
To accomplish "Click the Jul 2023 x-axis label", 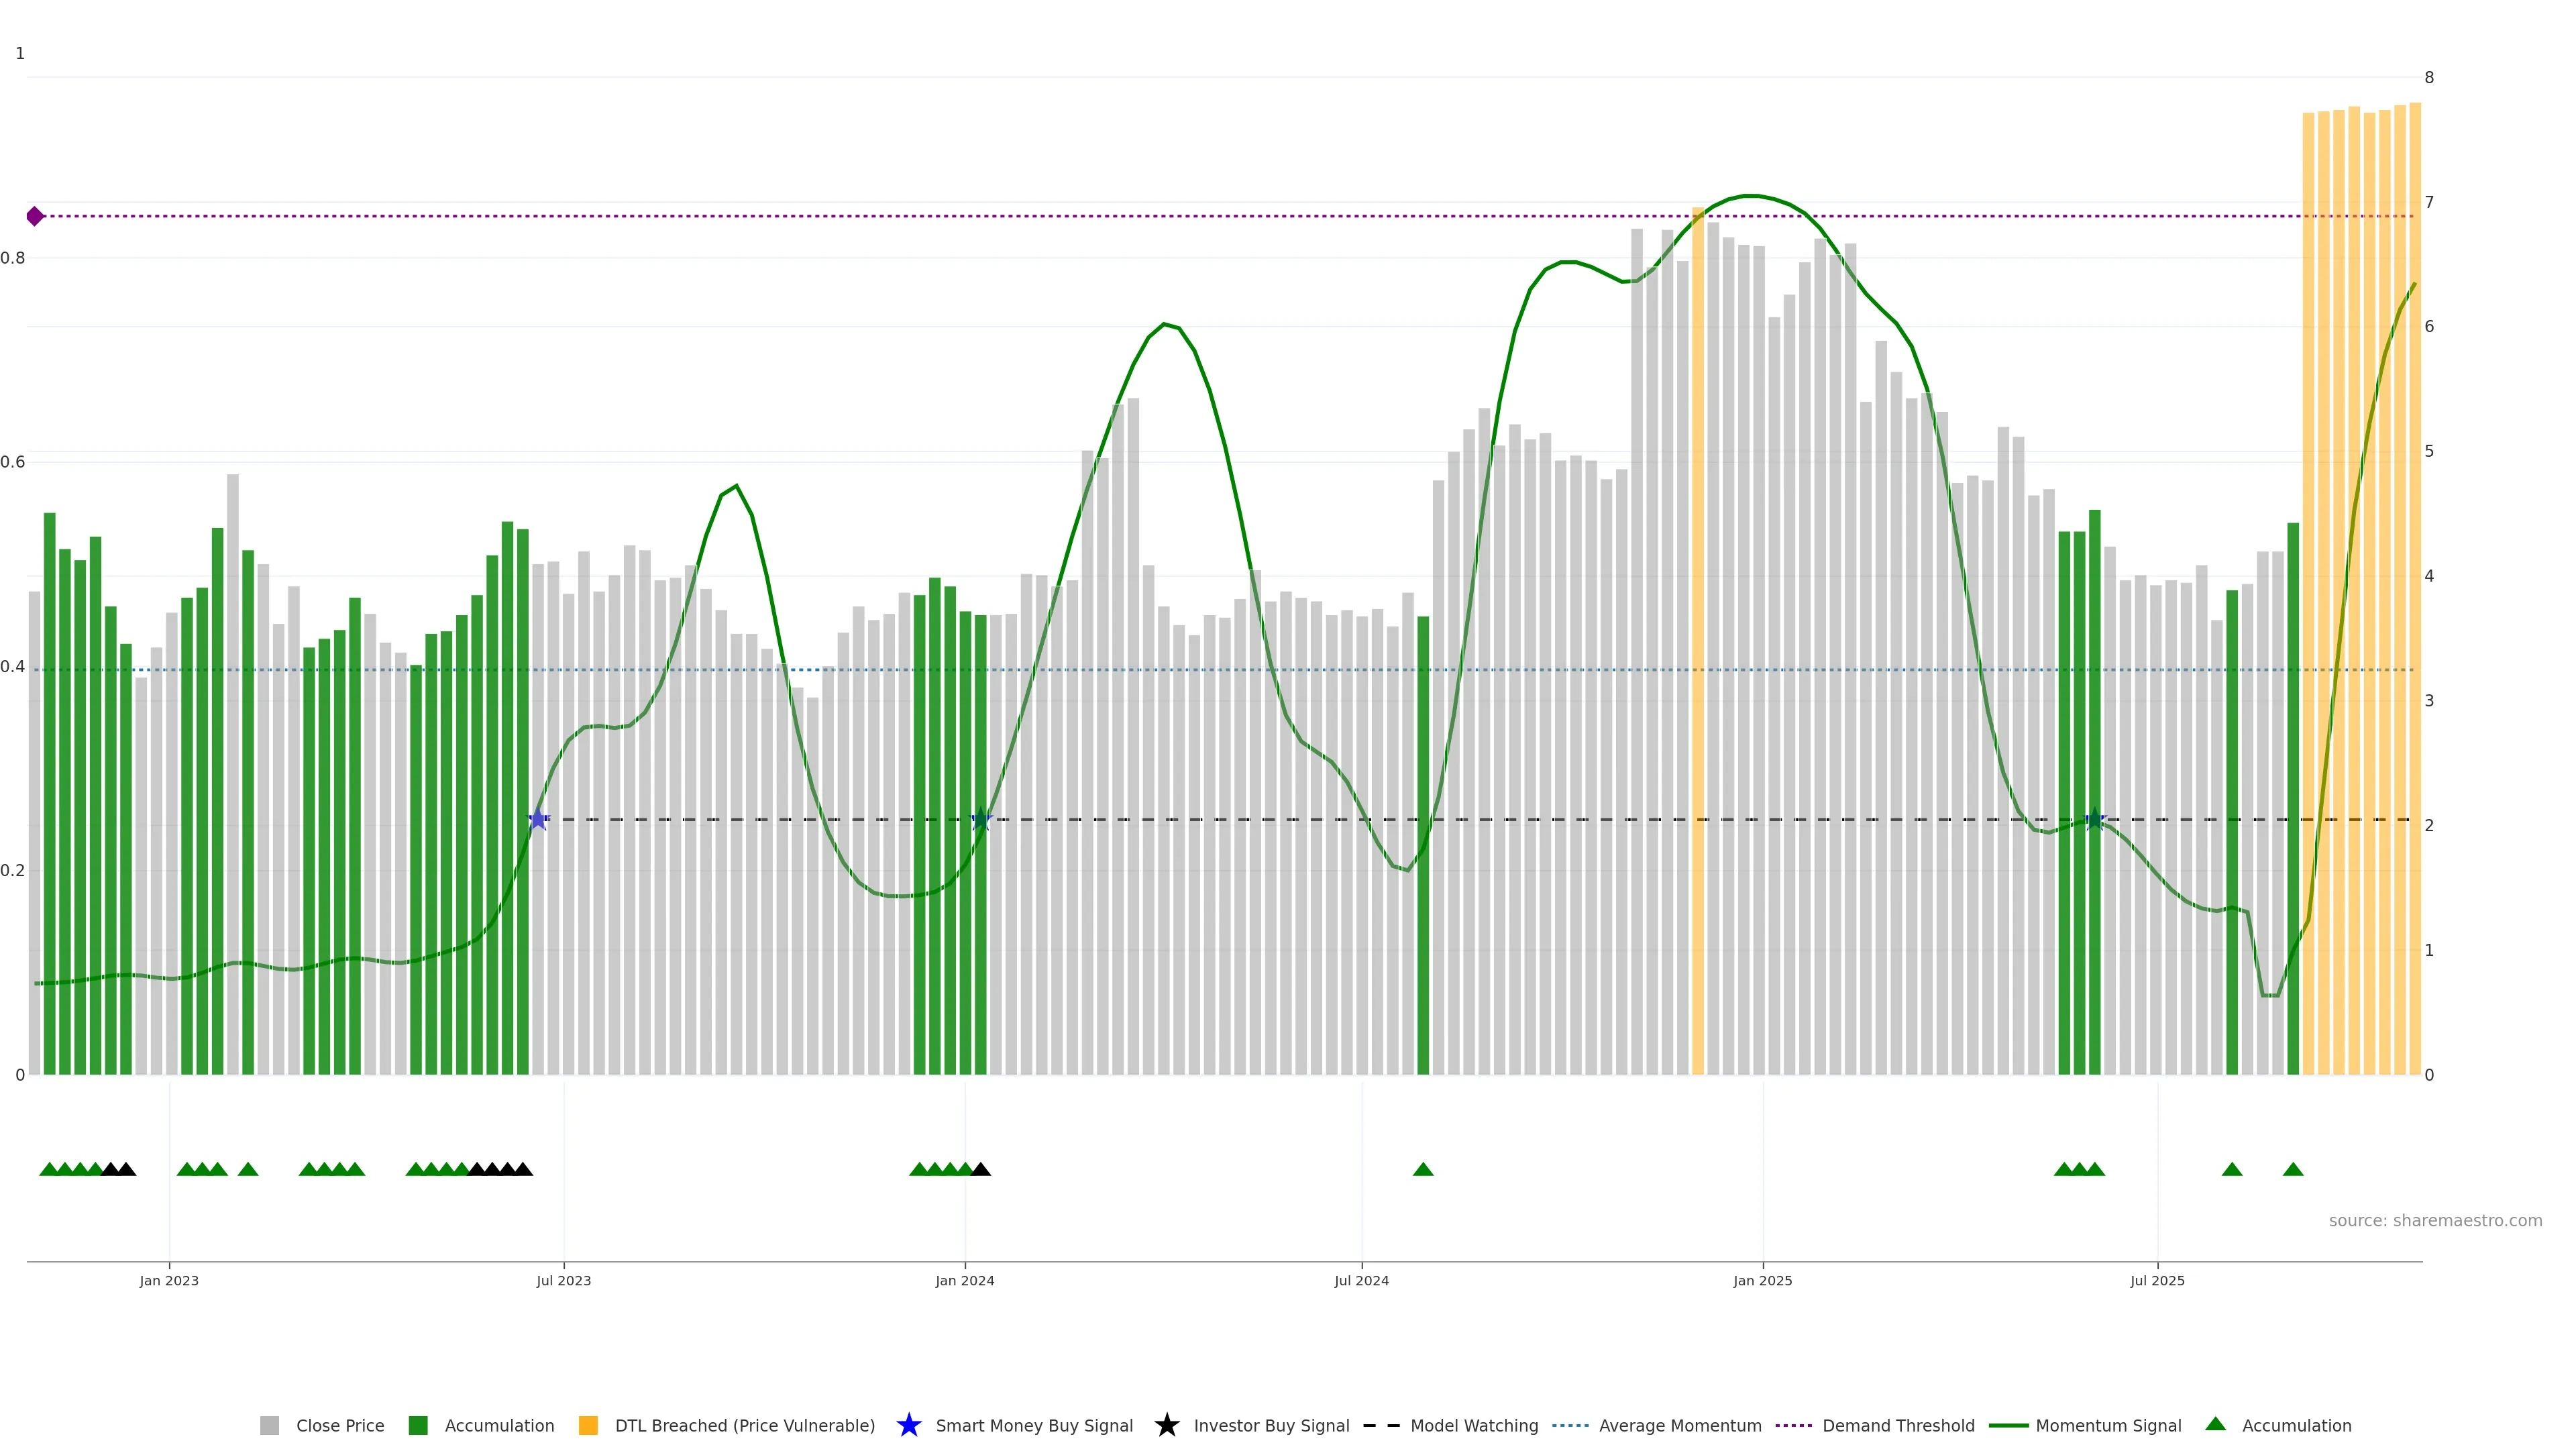I will 564,1280.
